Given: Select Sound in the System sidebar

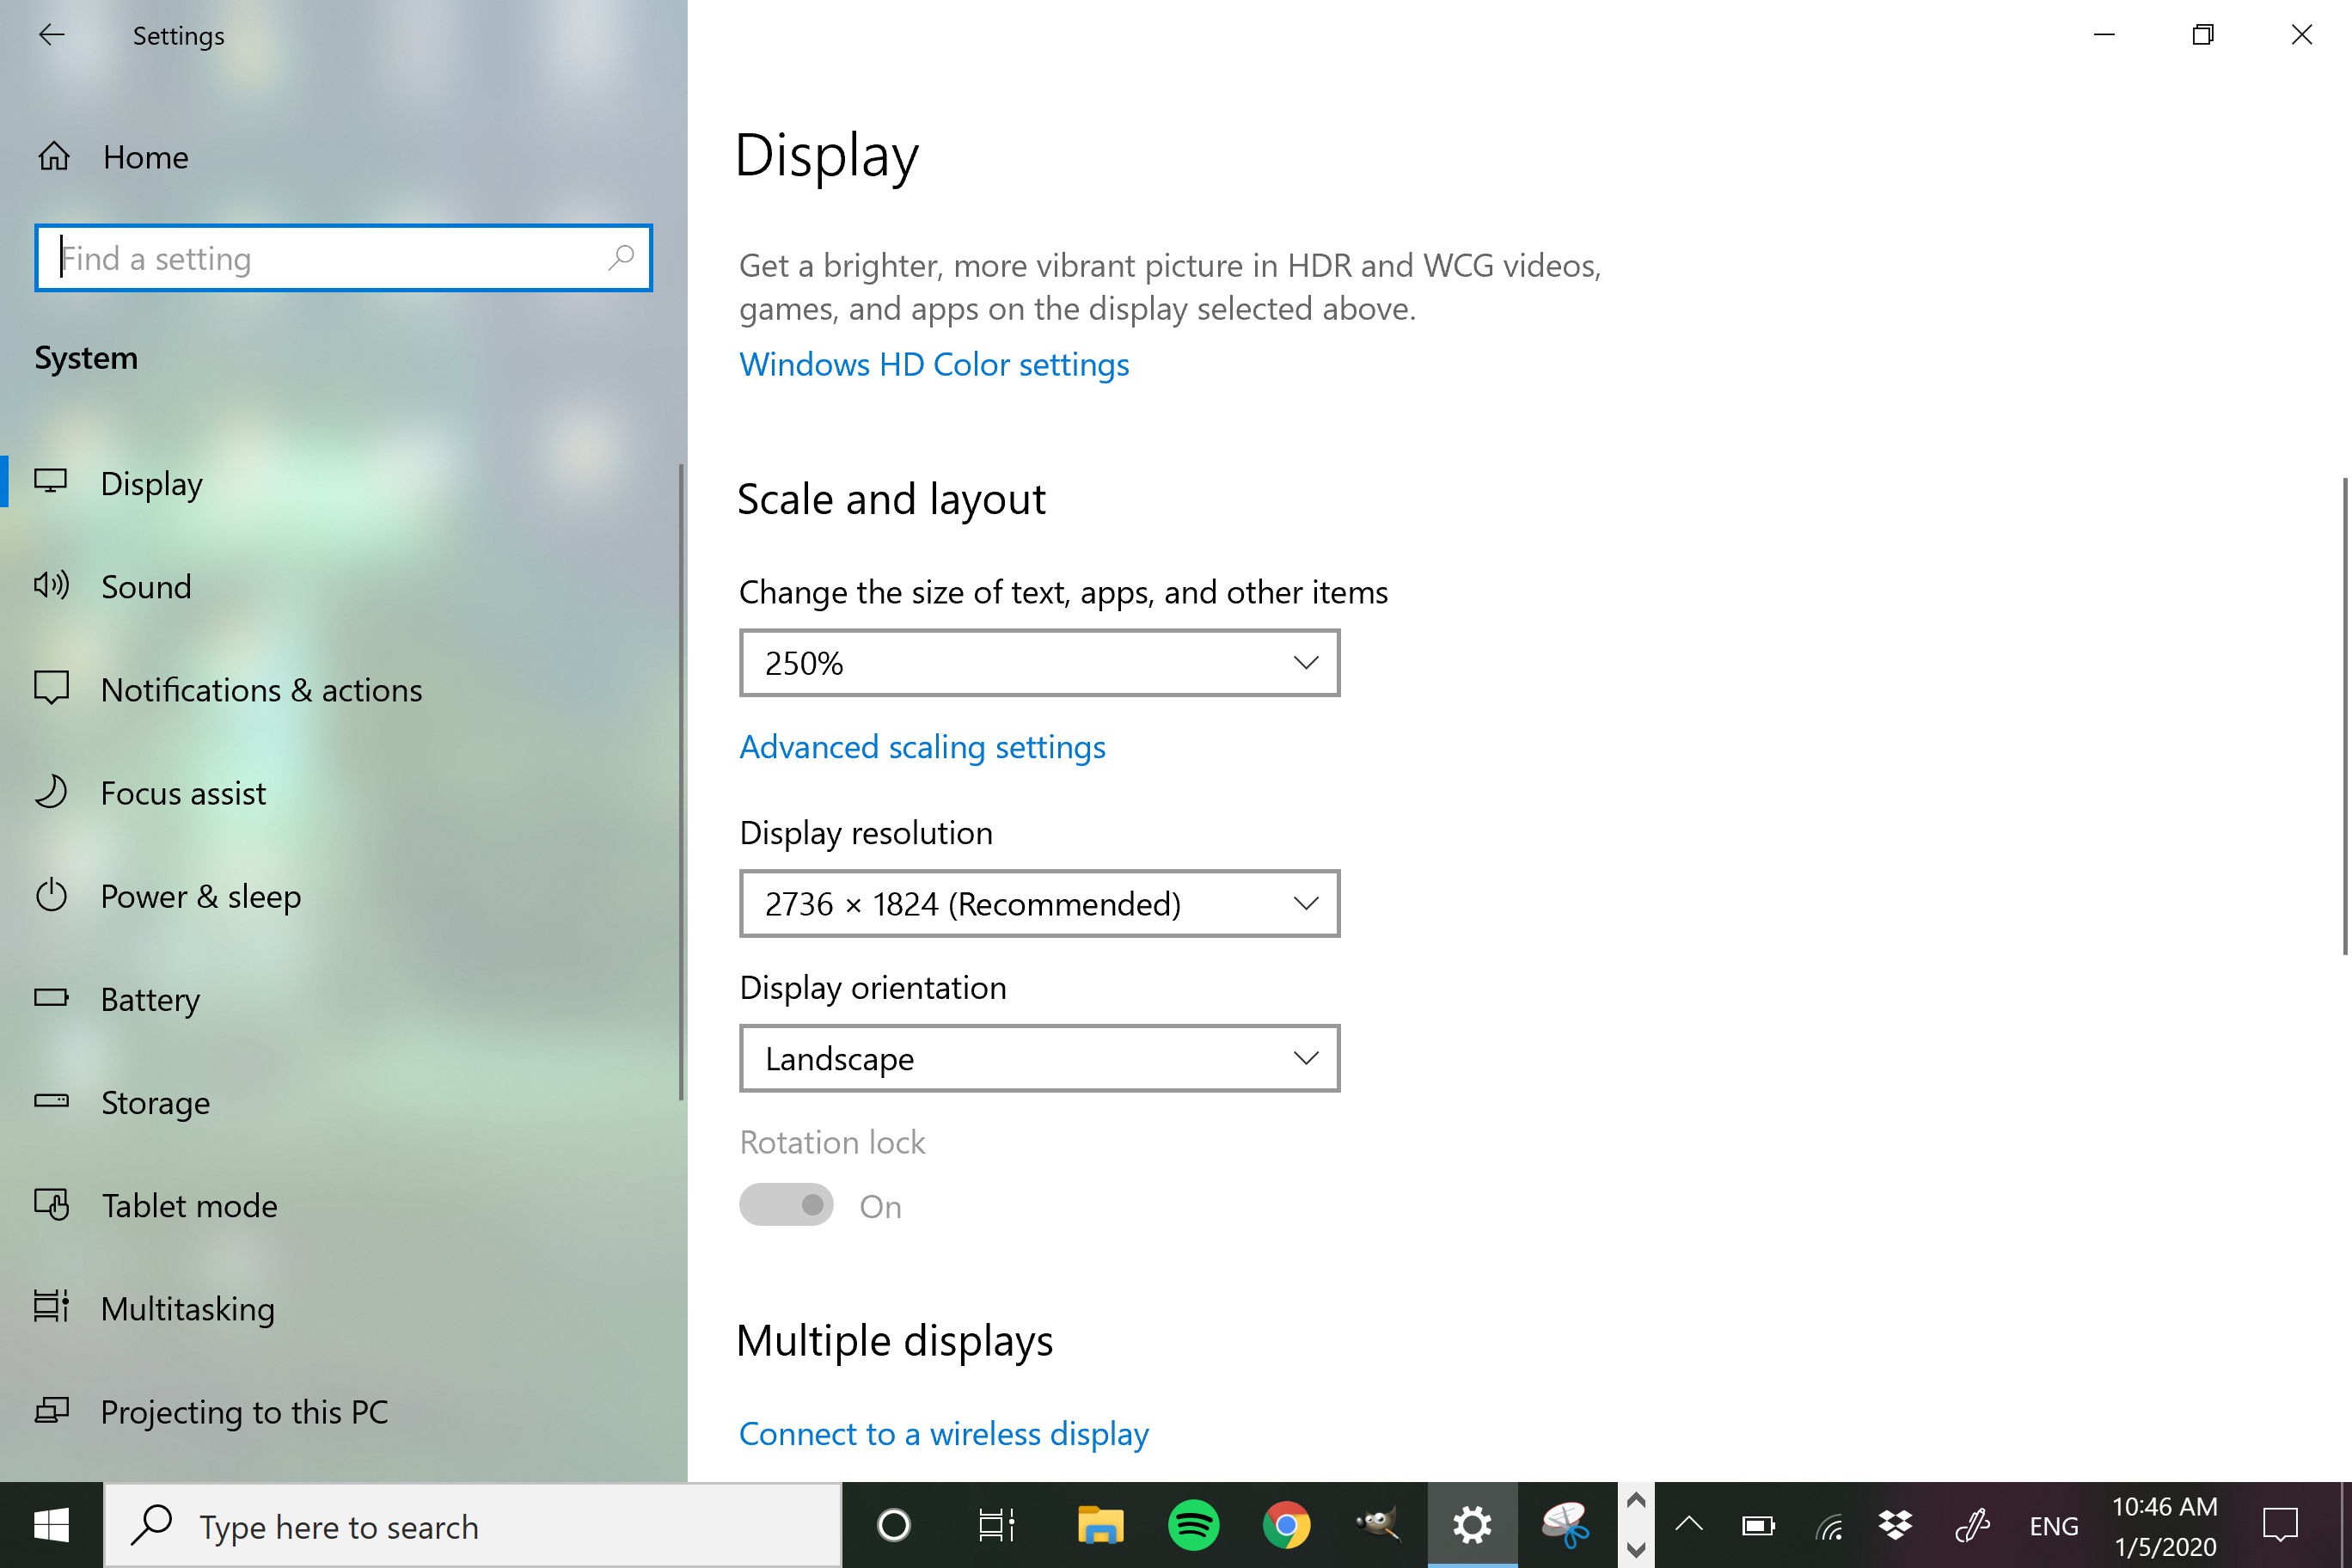Looking at the screenshot, I should tap(146, 587).
